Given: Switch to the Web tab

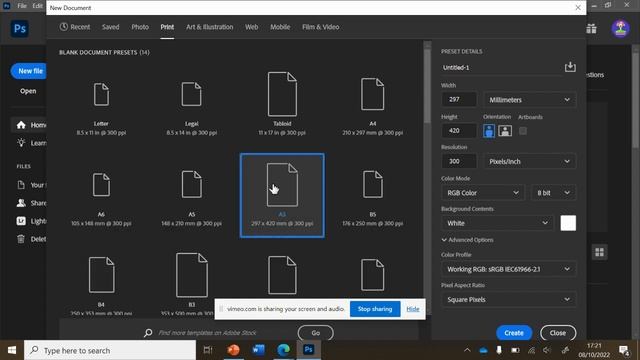Looking at the screenshot, I should 251,27.
